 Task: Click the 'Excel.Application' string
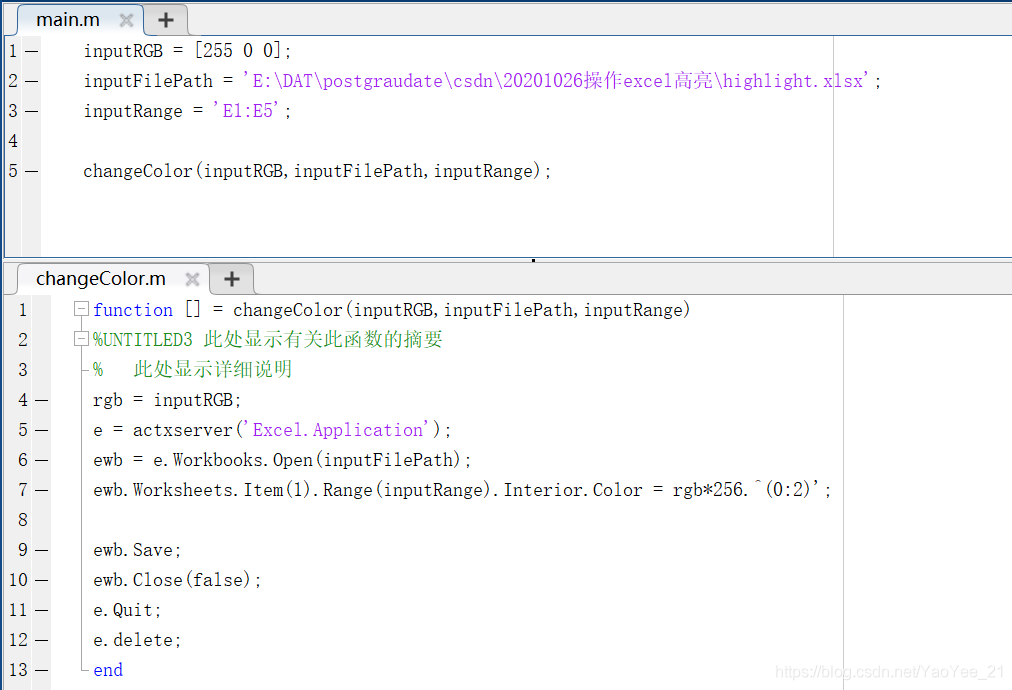tap(336, 430)
